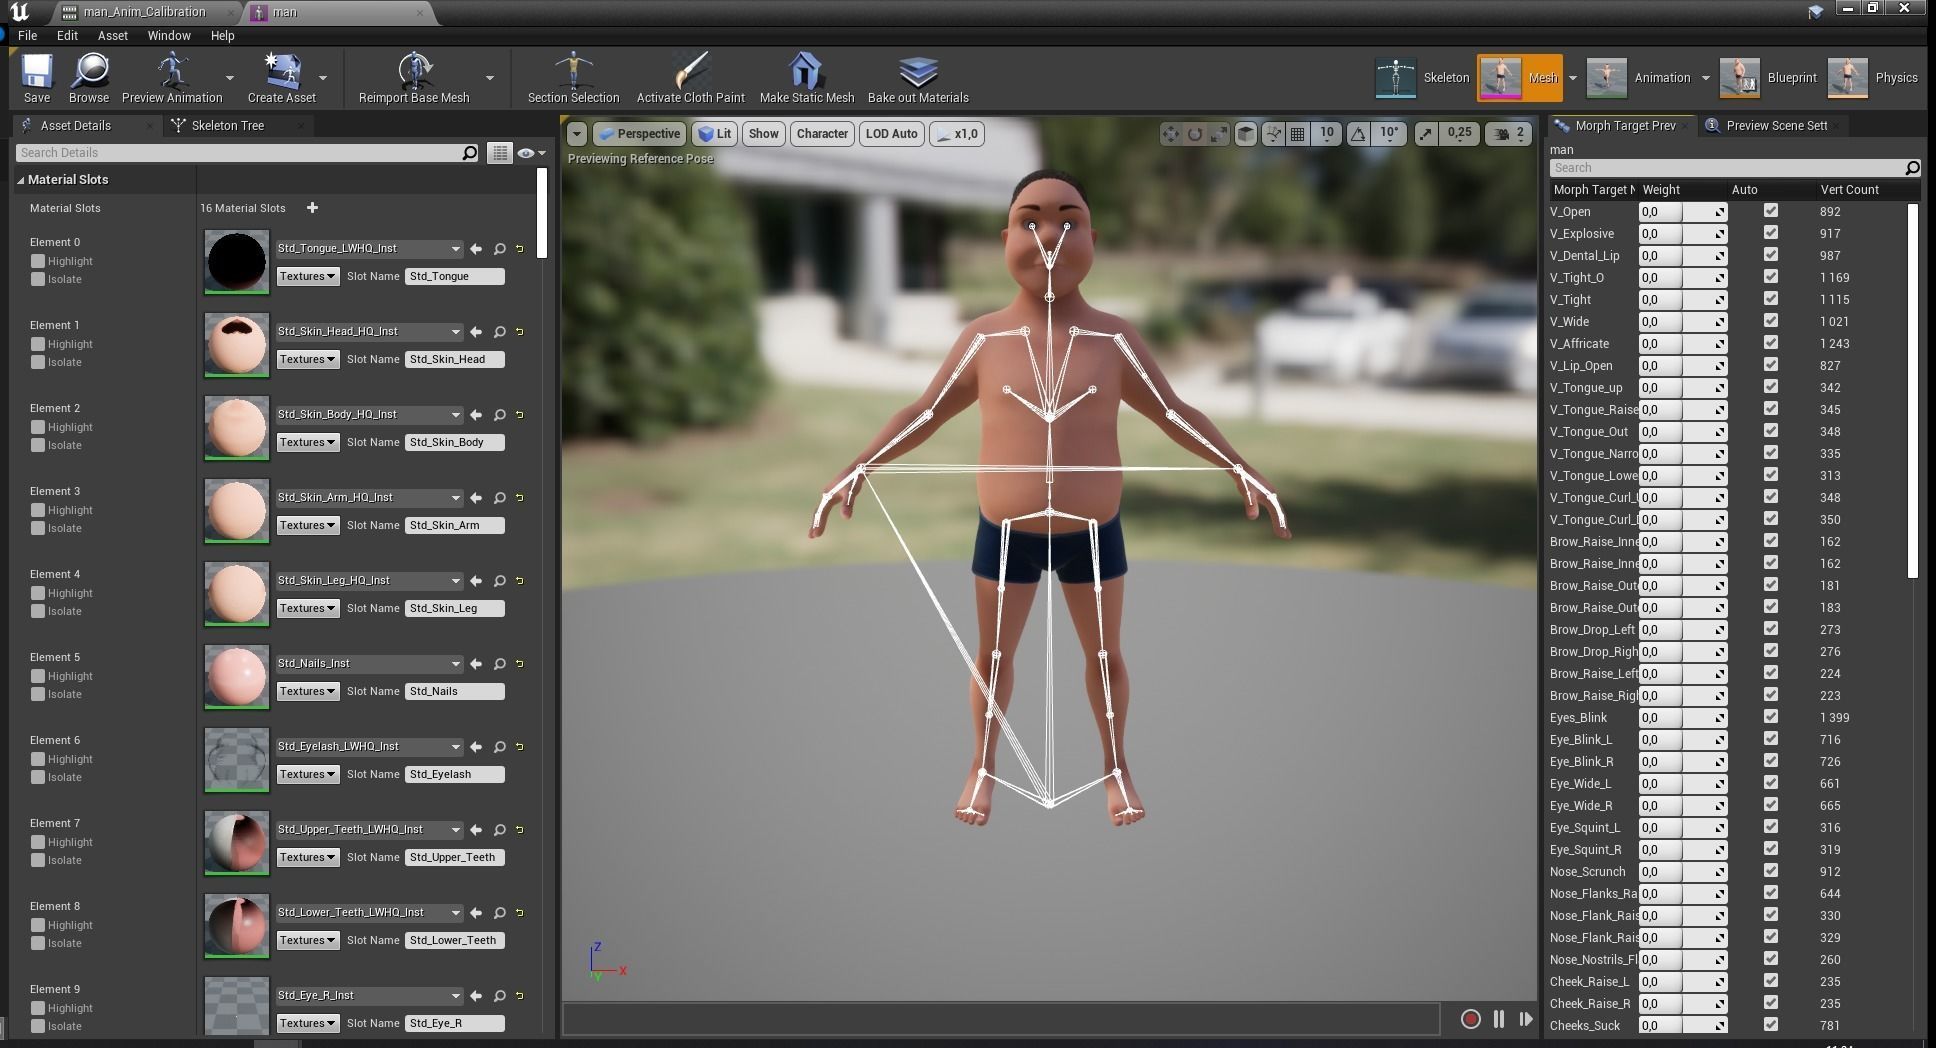The height and width of the screenshot is (1048, 1936).
Task: Switch to Skeleton Tree tab
Action: tap(228, 126)
